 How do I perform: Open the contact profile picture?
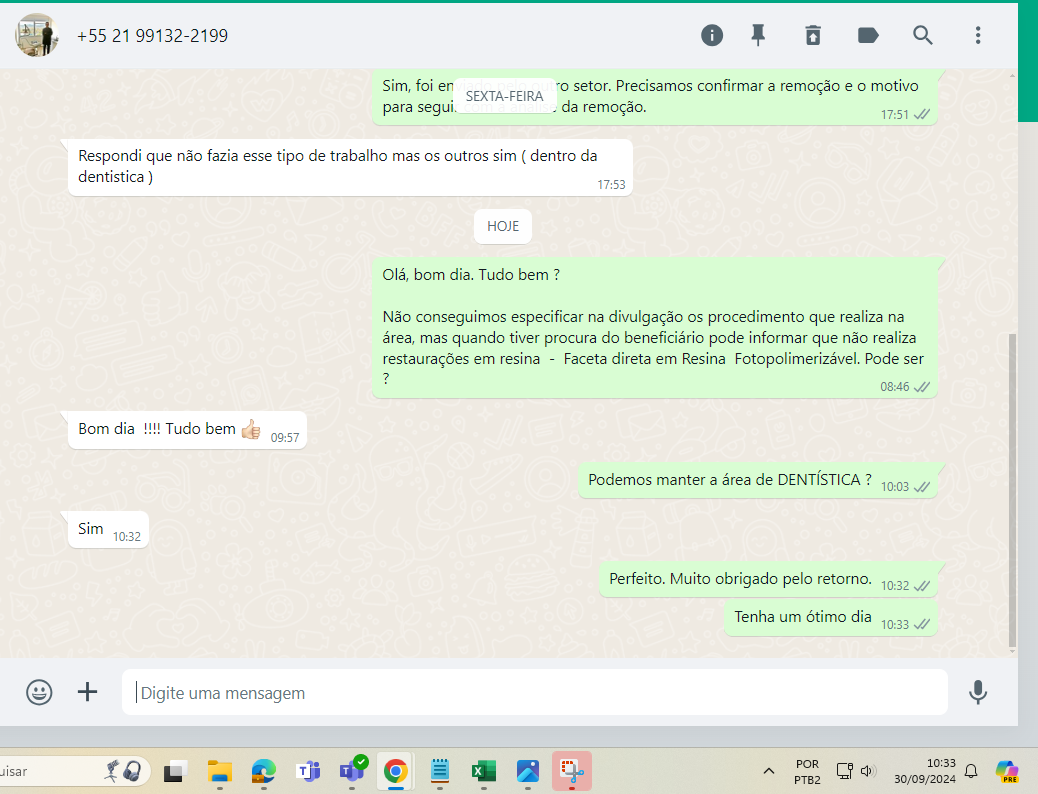point(36,36)
